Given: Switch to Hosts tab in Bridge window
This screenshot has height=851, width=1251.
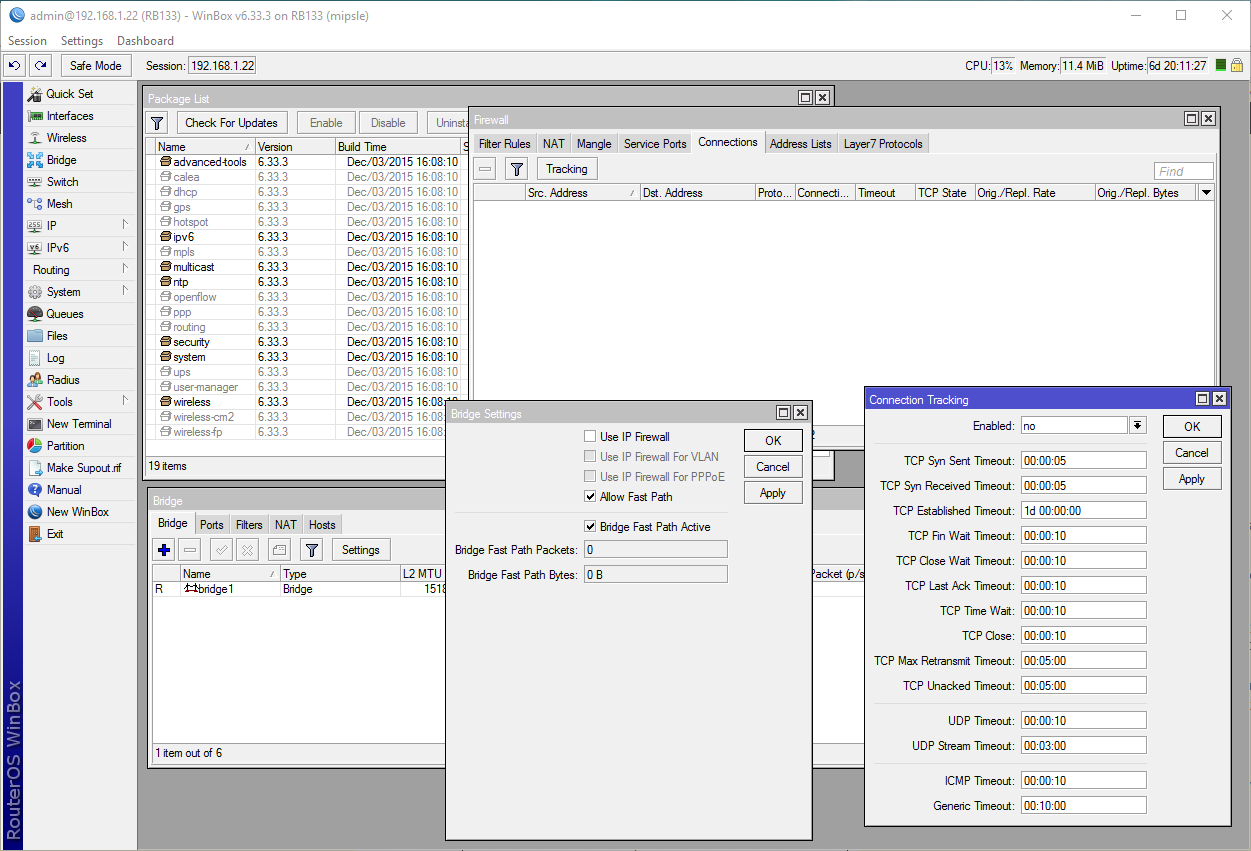Looking at the screenshot, I should 322,525.
